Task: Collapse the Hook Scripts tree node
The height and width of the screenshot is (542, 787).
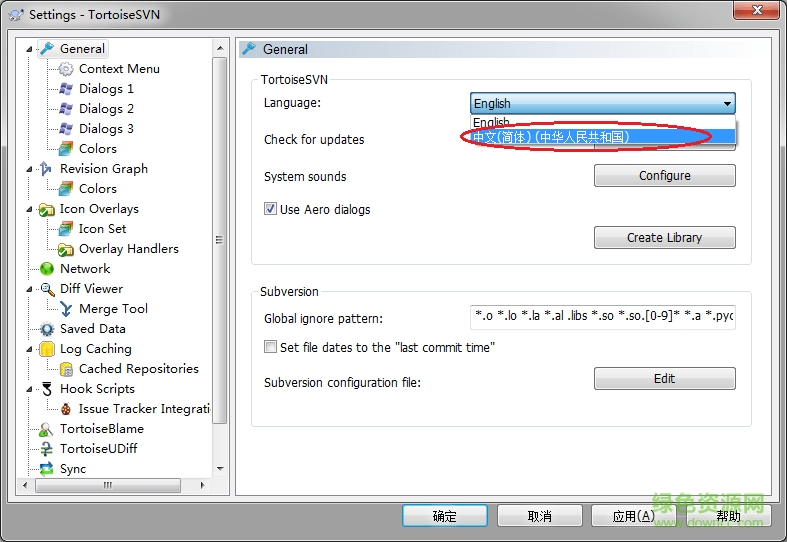Action: click(30, 389)
